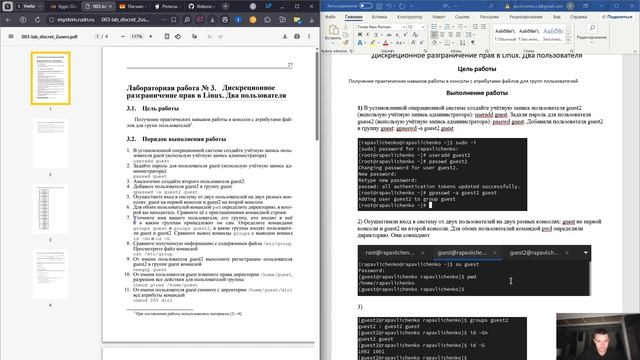Open the Times New Roman font dropdown
This screenshot has width=640, height=360.
(404, 27)
